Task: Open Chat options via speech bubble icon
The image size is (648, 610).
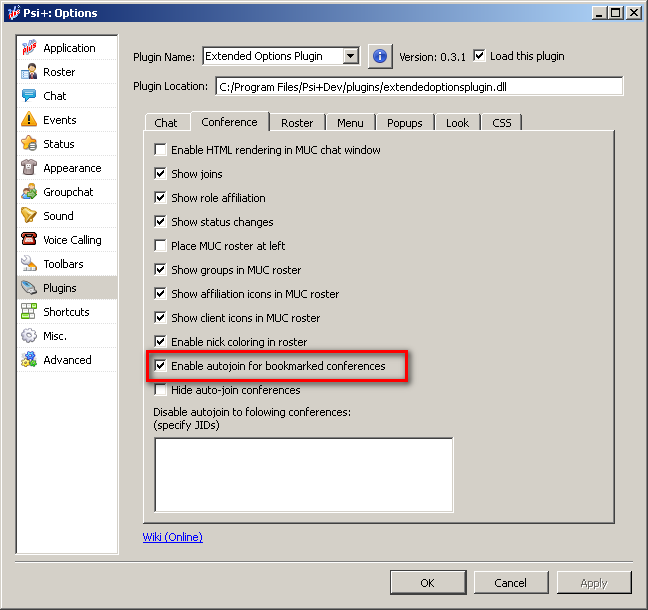Action: tap(29, 96)
